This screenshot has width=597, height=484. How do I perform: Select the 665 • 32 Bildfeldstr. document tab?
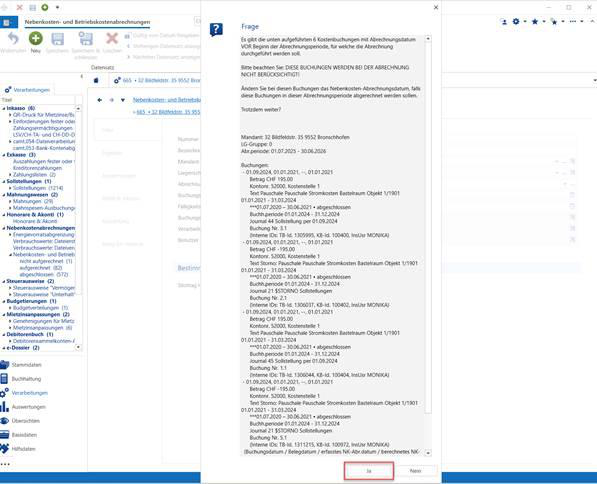(157, 80)
